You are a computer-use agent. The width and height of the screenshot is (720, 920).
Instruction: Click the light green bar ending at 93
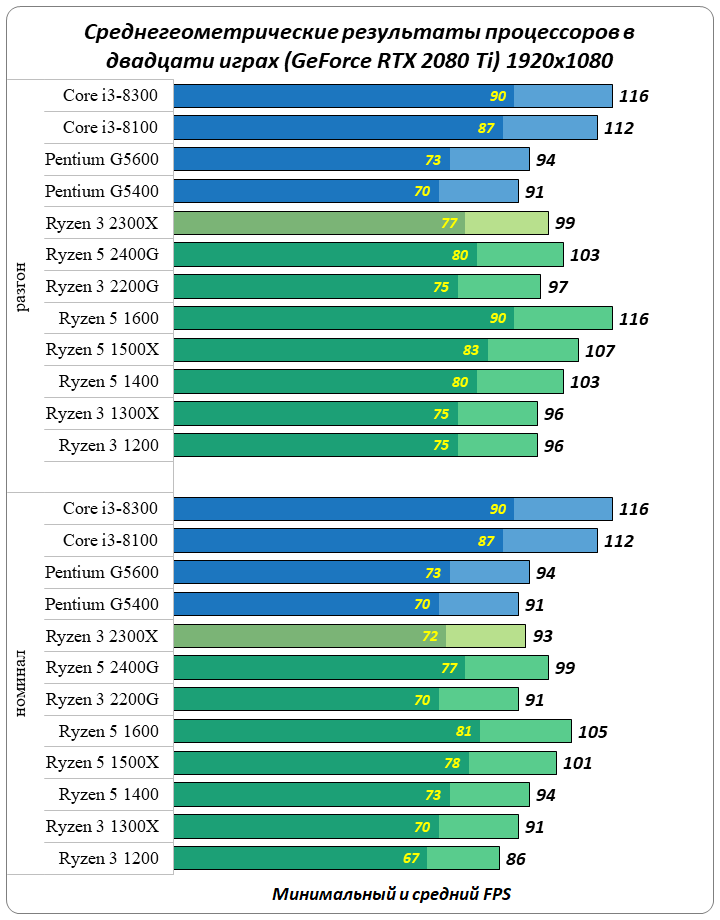pyautogui.click(x=485, y=636)
